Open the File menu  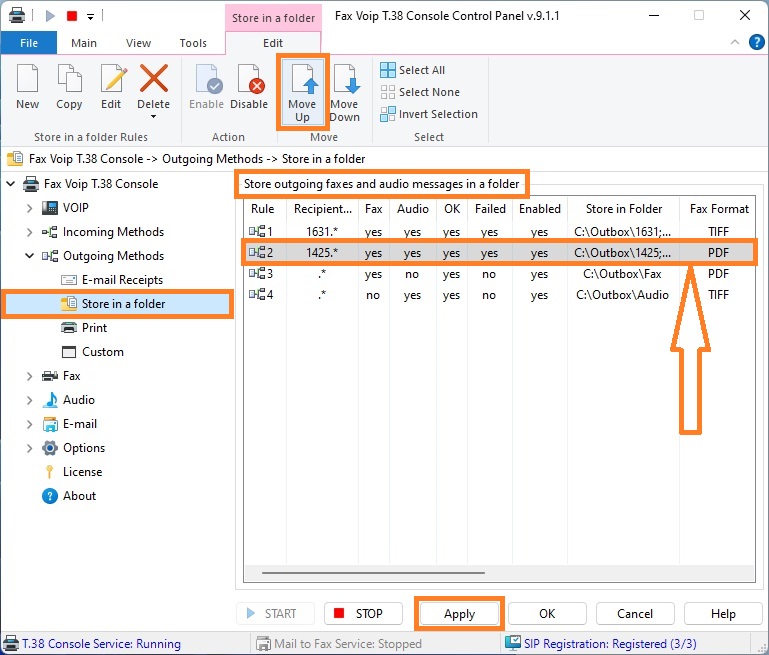[x=29, y=43]
